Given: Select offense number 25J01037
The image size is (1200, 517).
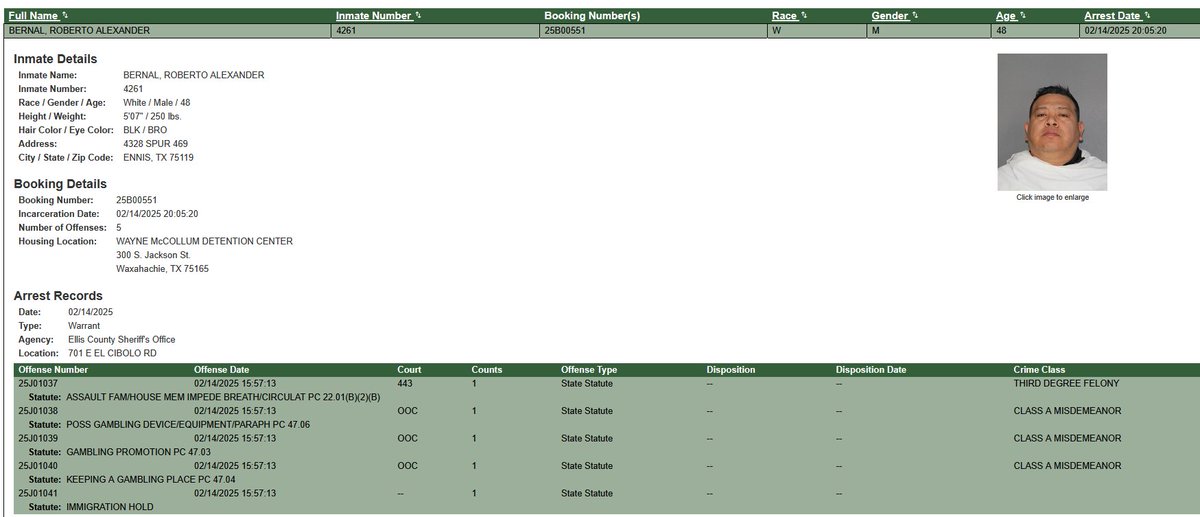Looking at the screenshot, I should click(x=38, y=384).
